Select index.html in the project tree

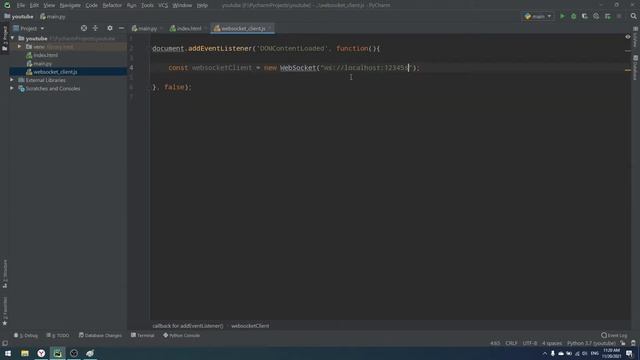coord(45,55)
